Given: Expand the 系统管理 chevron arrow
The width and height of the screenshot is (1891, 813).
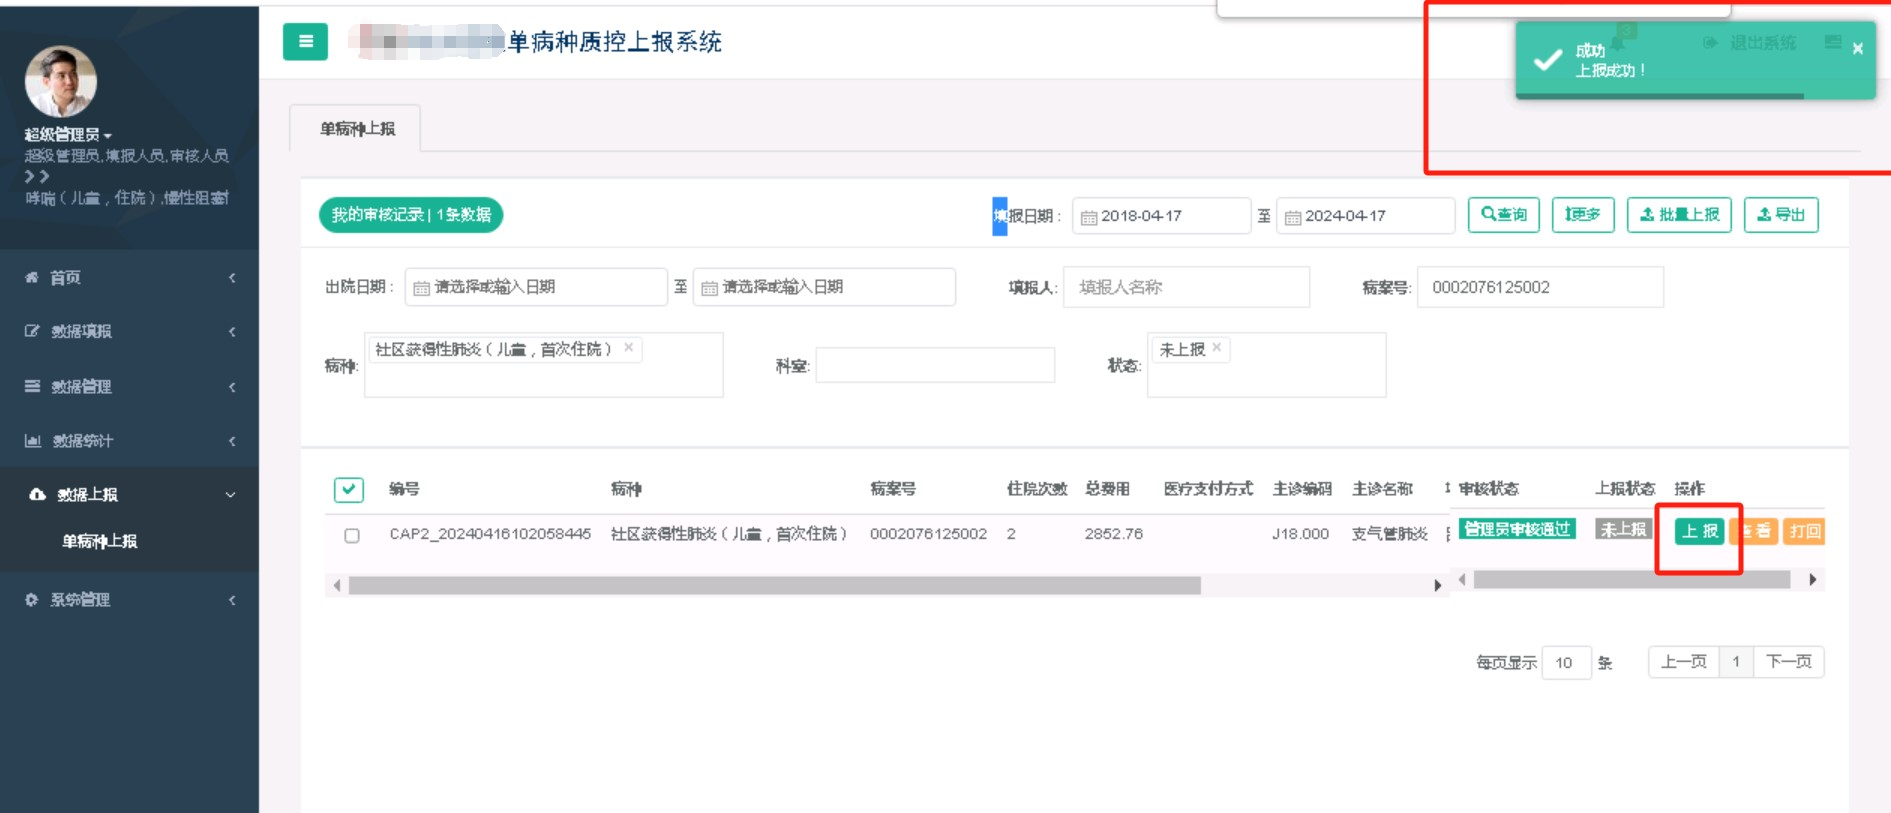Looking at the screenshot, I should point(232,600).
